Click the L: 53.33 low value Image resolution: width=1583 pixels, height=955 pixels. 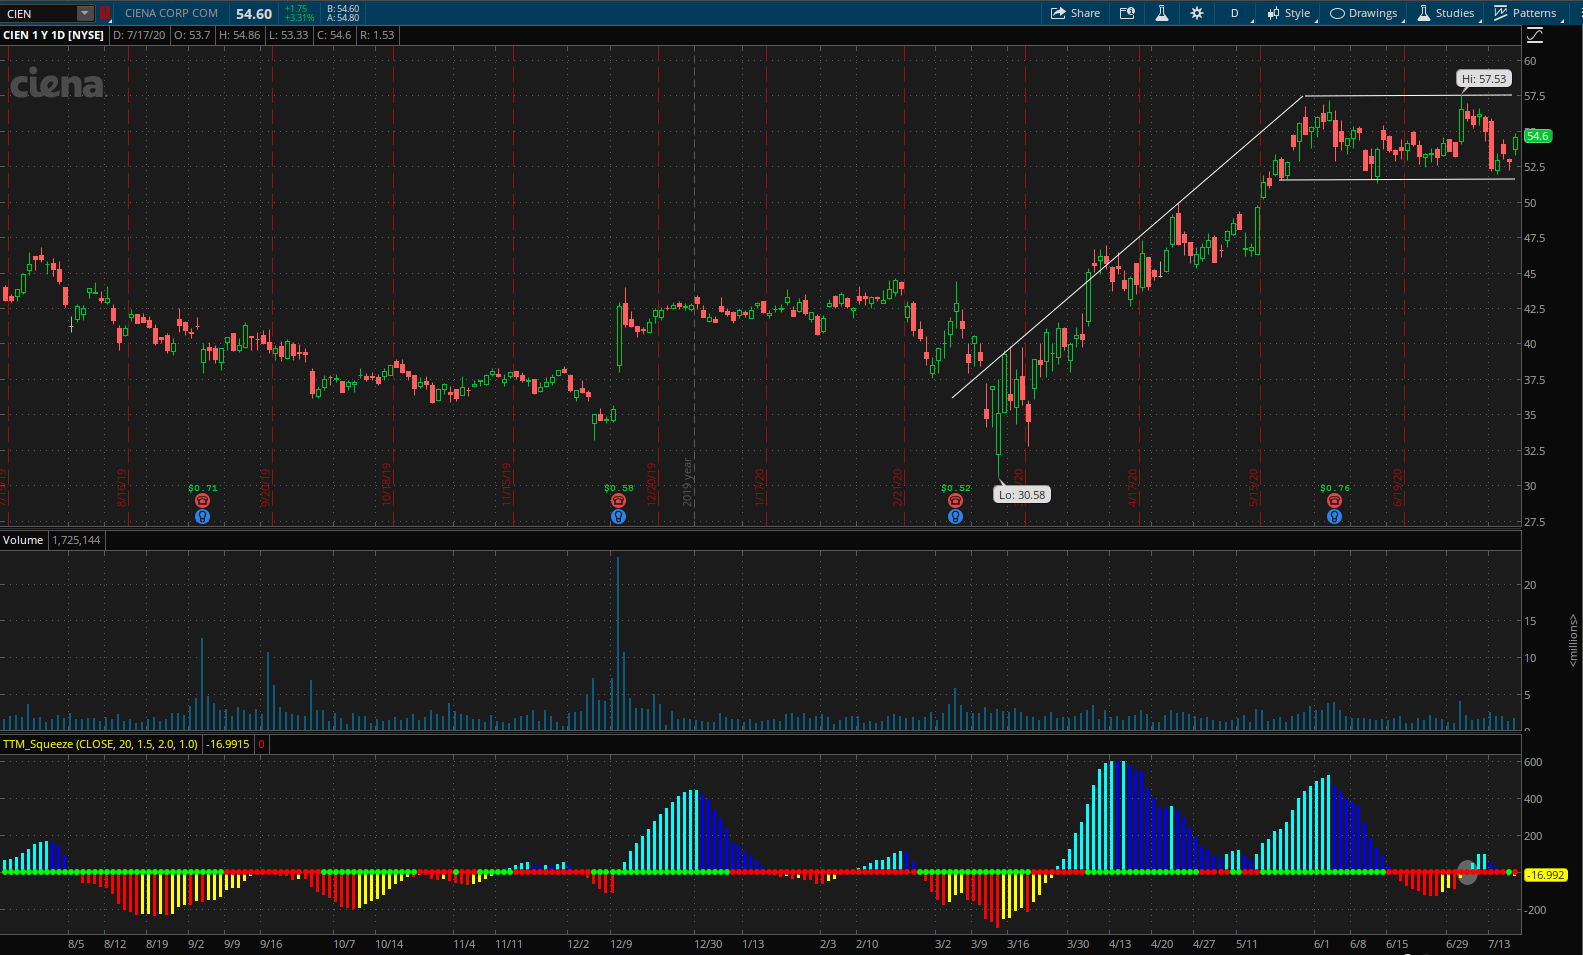[289, 35]
